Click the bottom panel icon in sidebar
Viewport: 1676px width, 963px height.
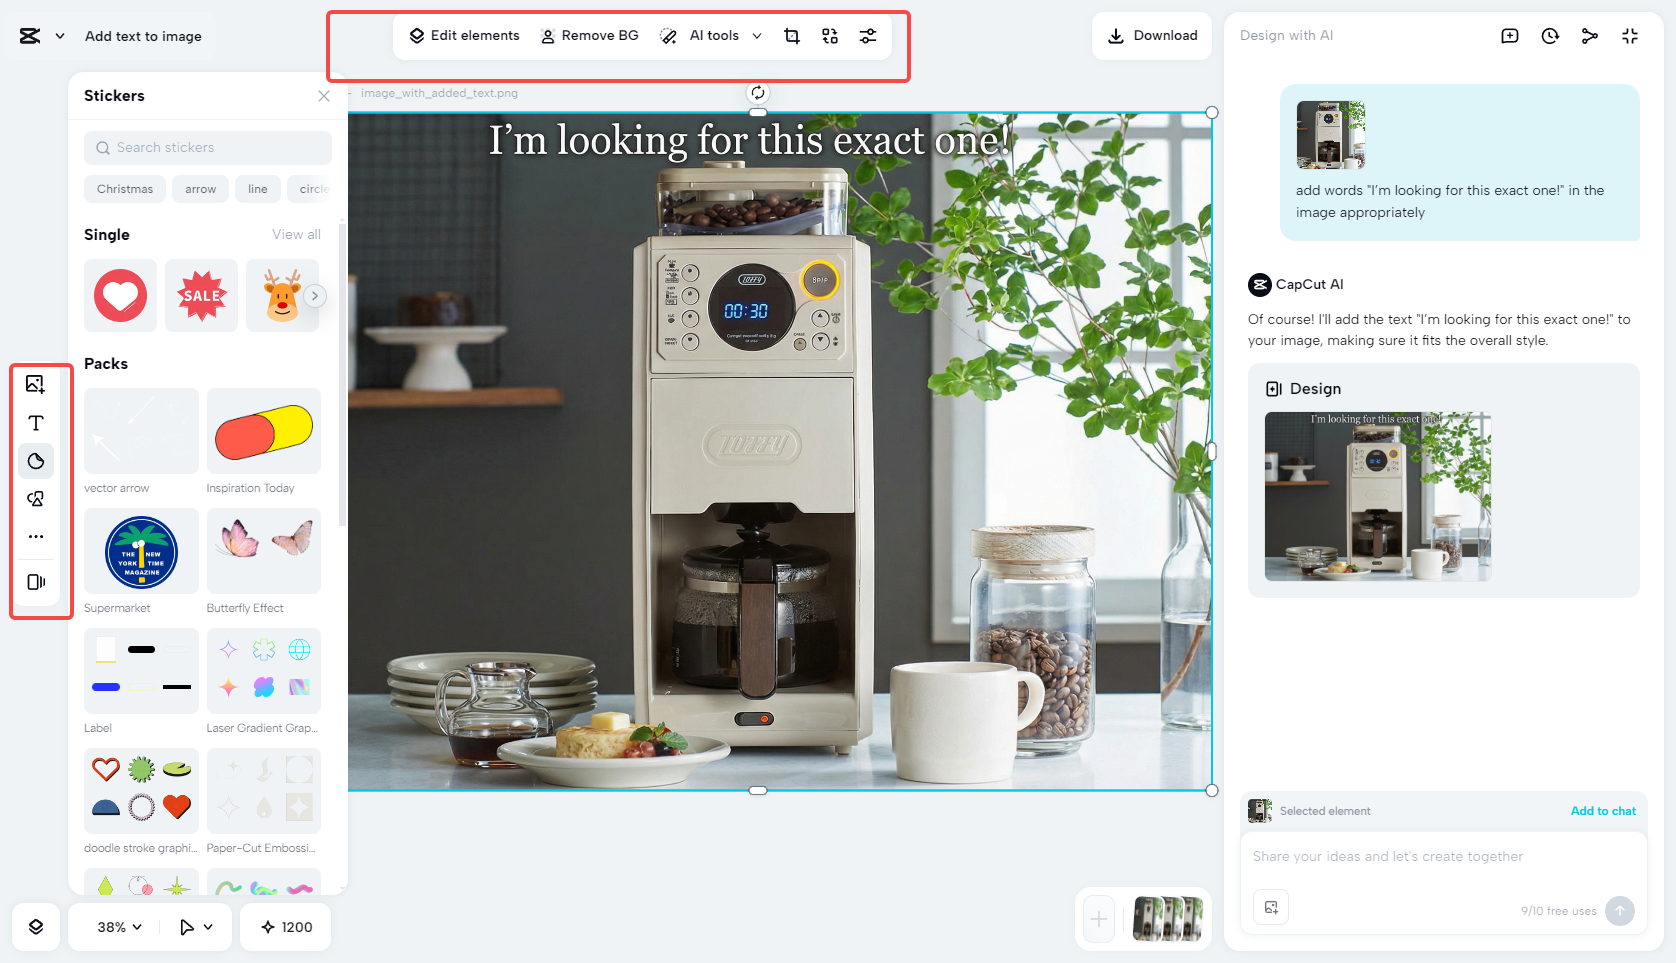coord(36,582)
